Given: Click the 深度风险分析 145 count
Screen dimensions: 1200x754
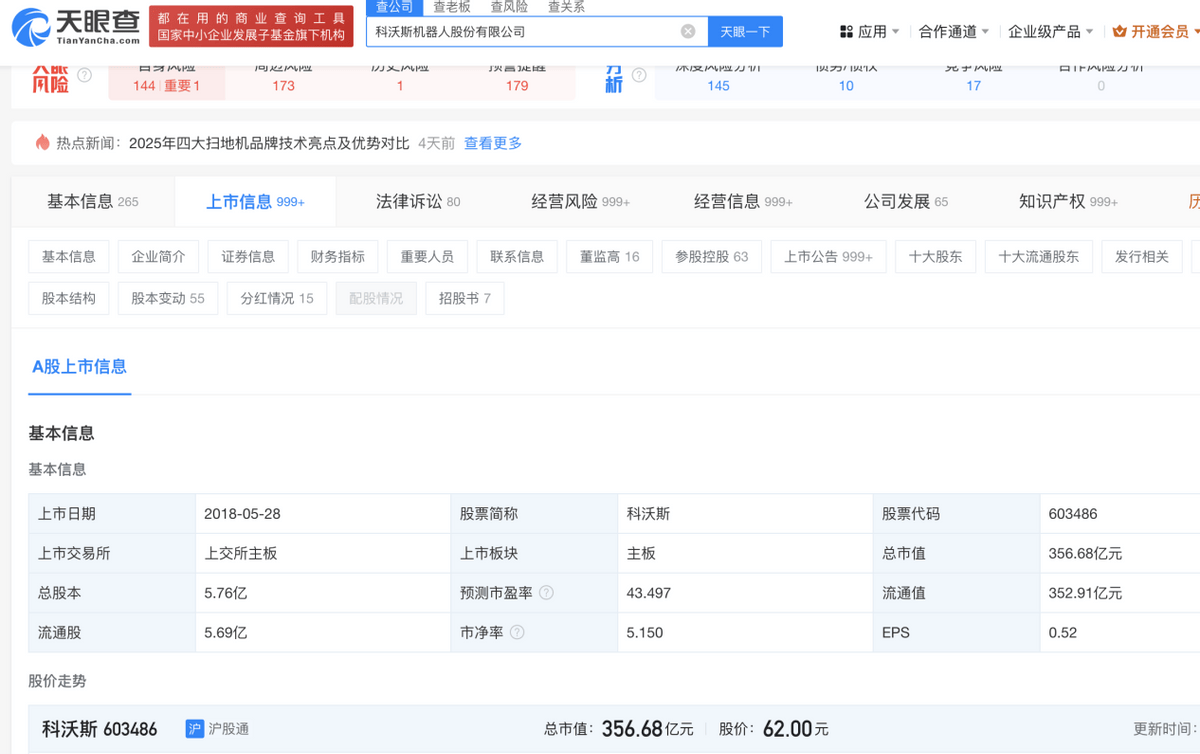Looking at the screenshot, I should (x=718, y=86).
